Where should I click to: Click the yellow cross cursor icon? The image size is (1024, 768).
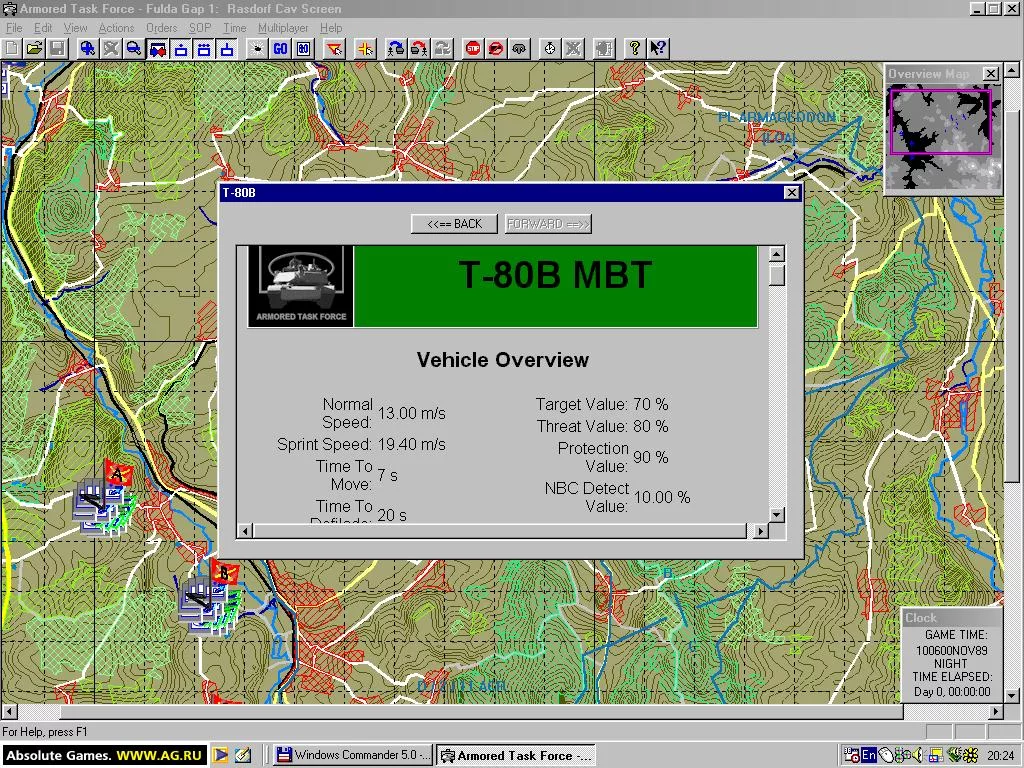point(365,48)
